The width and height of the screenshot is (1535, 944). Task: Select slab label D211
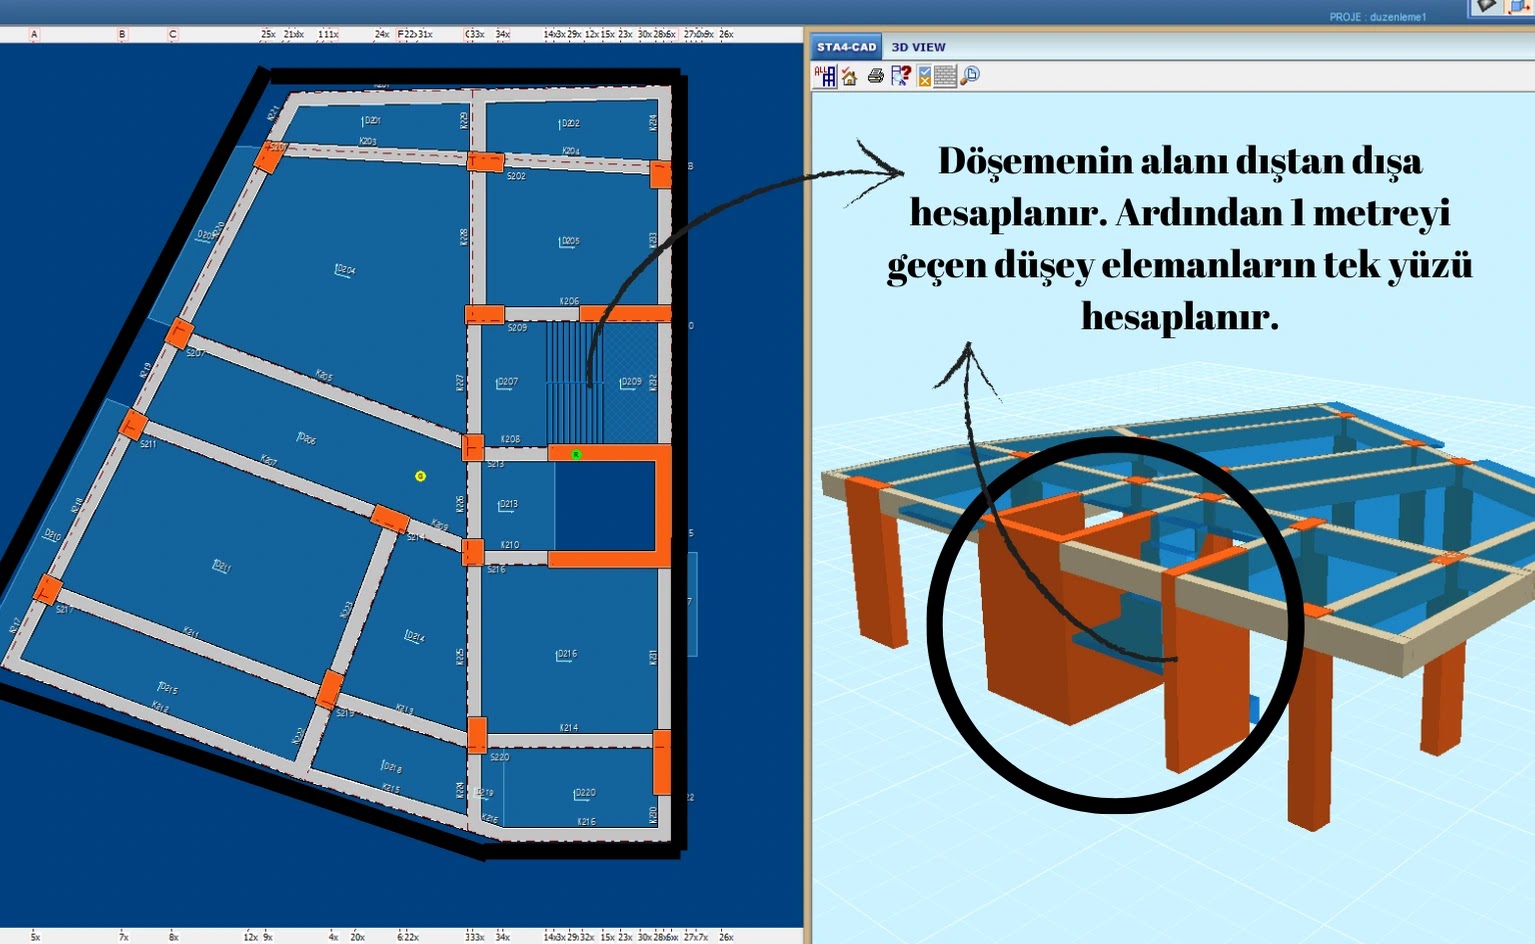(222, 567)
